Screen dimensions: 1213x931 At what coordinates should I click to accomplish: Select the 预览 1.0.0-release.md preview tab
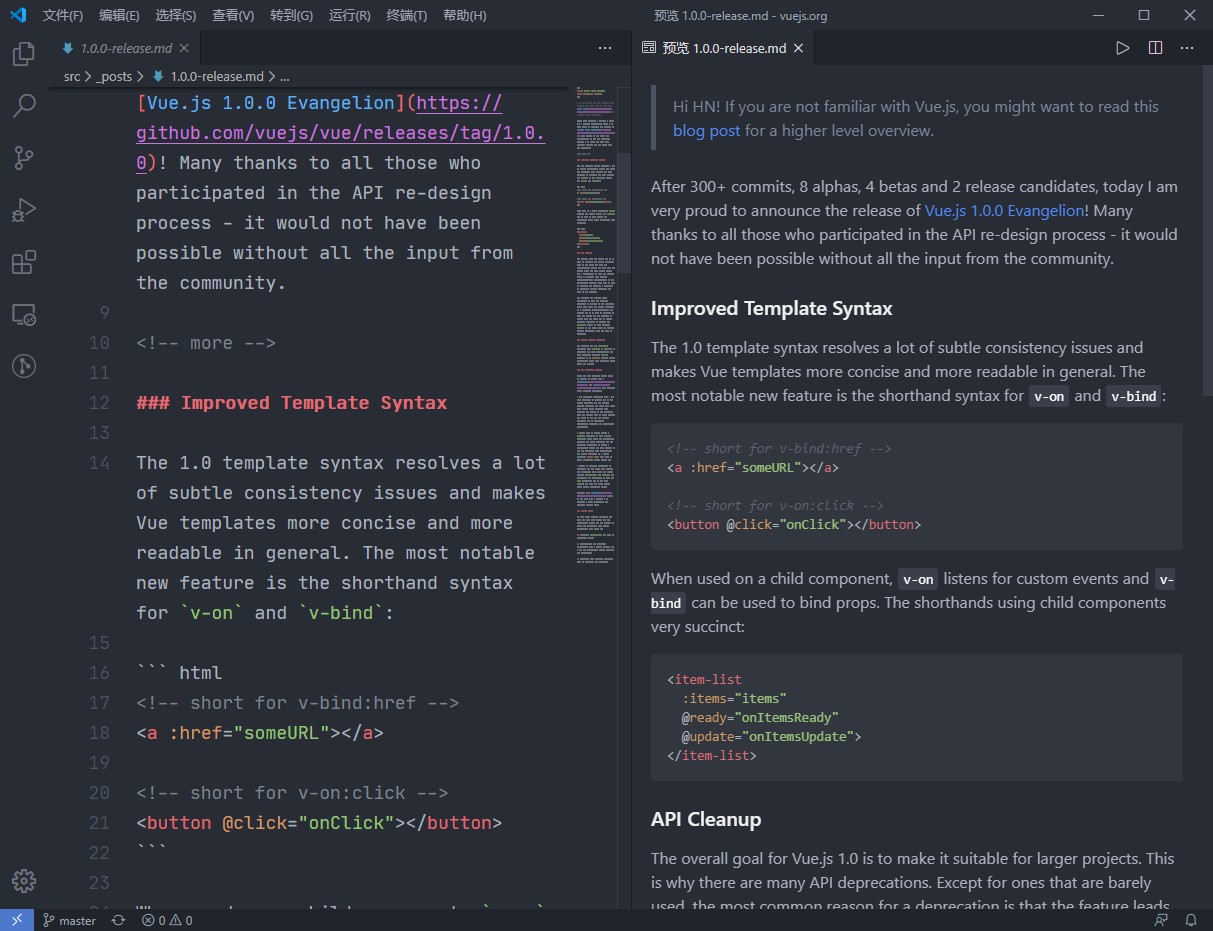pyautogui.click(x=724, y=48)
